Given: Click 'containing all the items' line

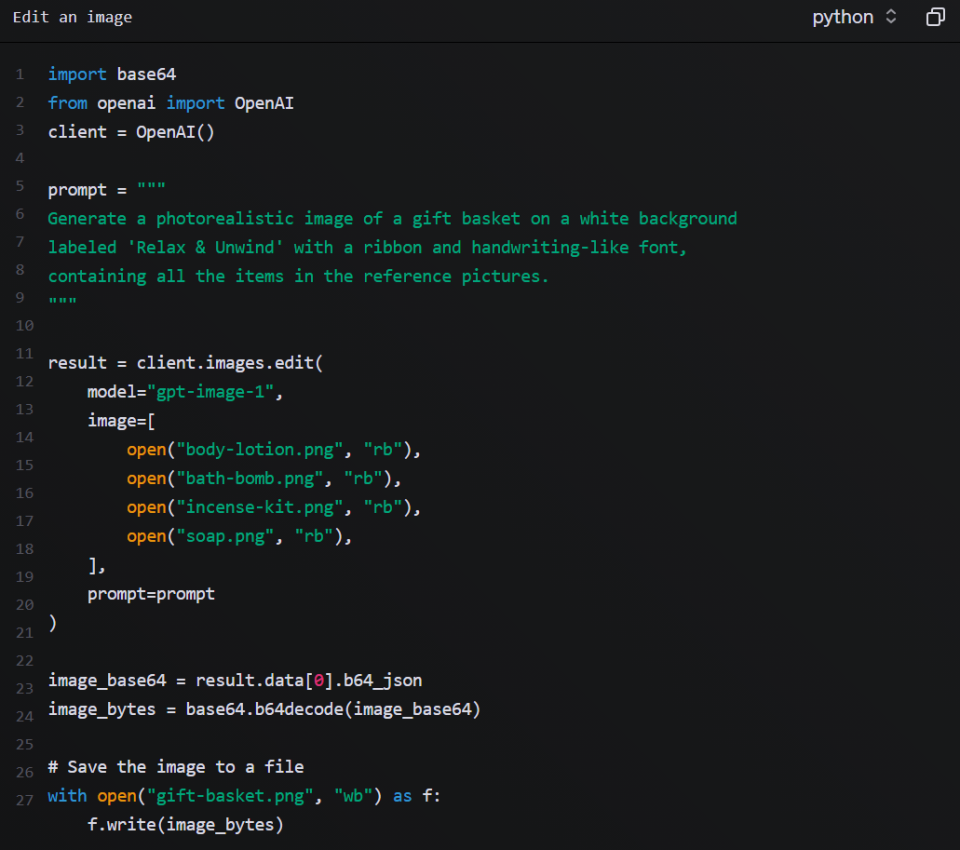Looking at the screenshot, I should 298,276.
